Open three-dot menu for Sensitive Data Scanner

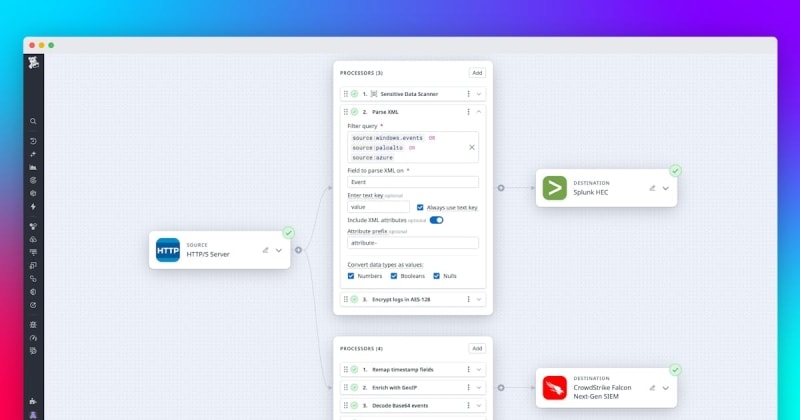tap(468, 93)
